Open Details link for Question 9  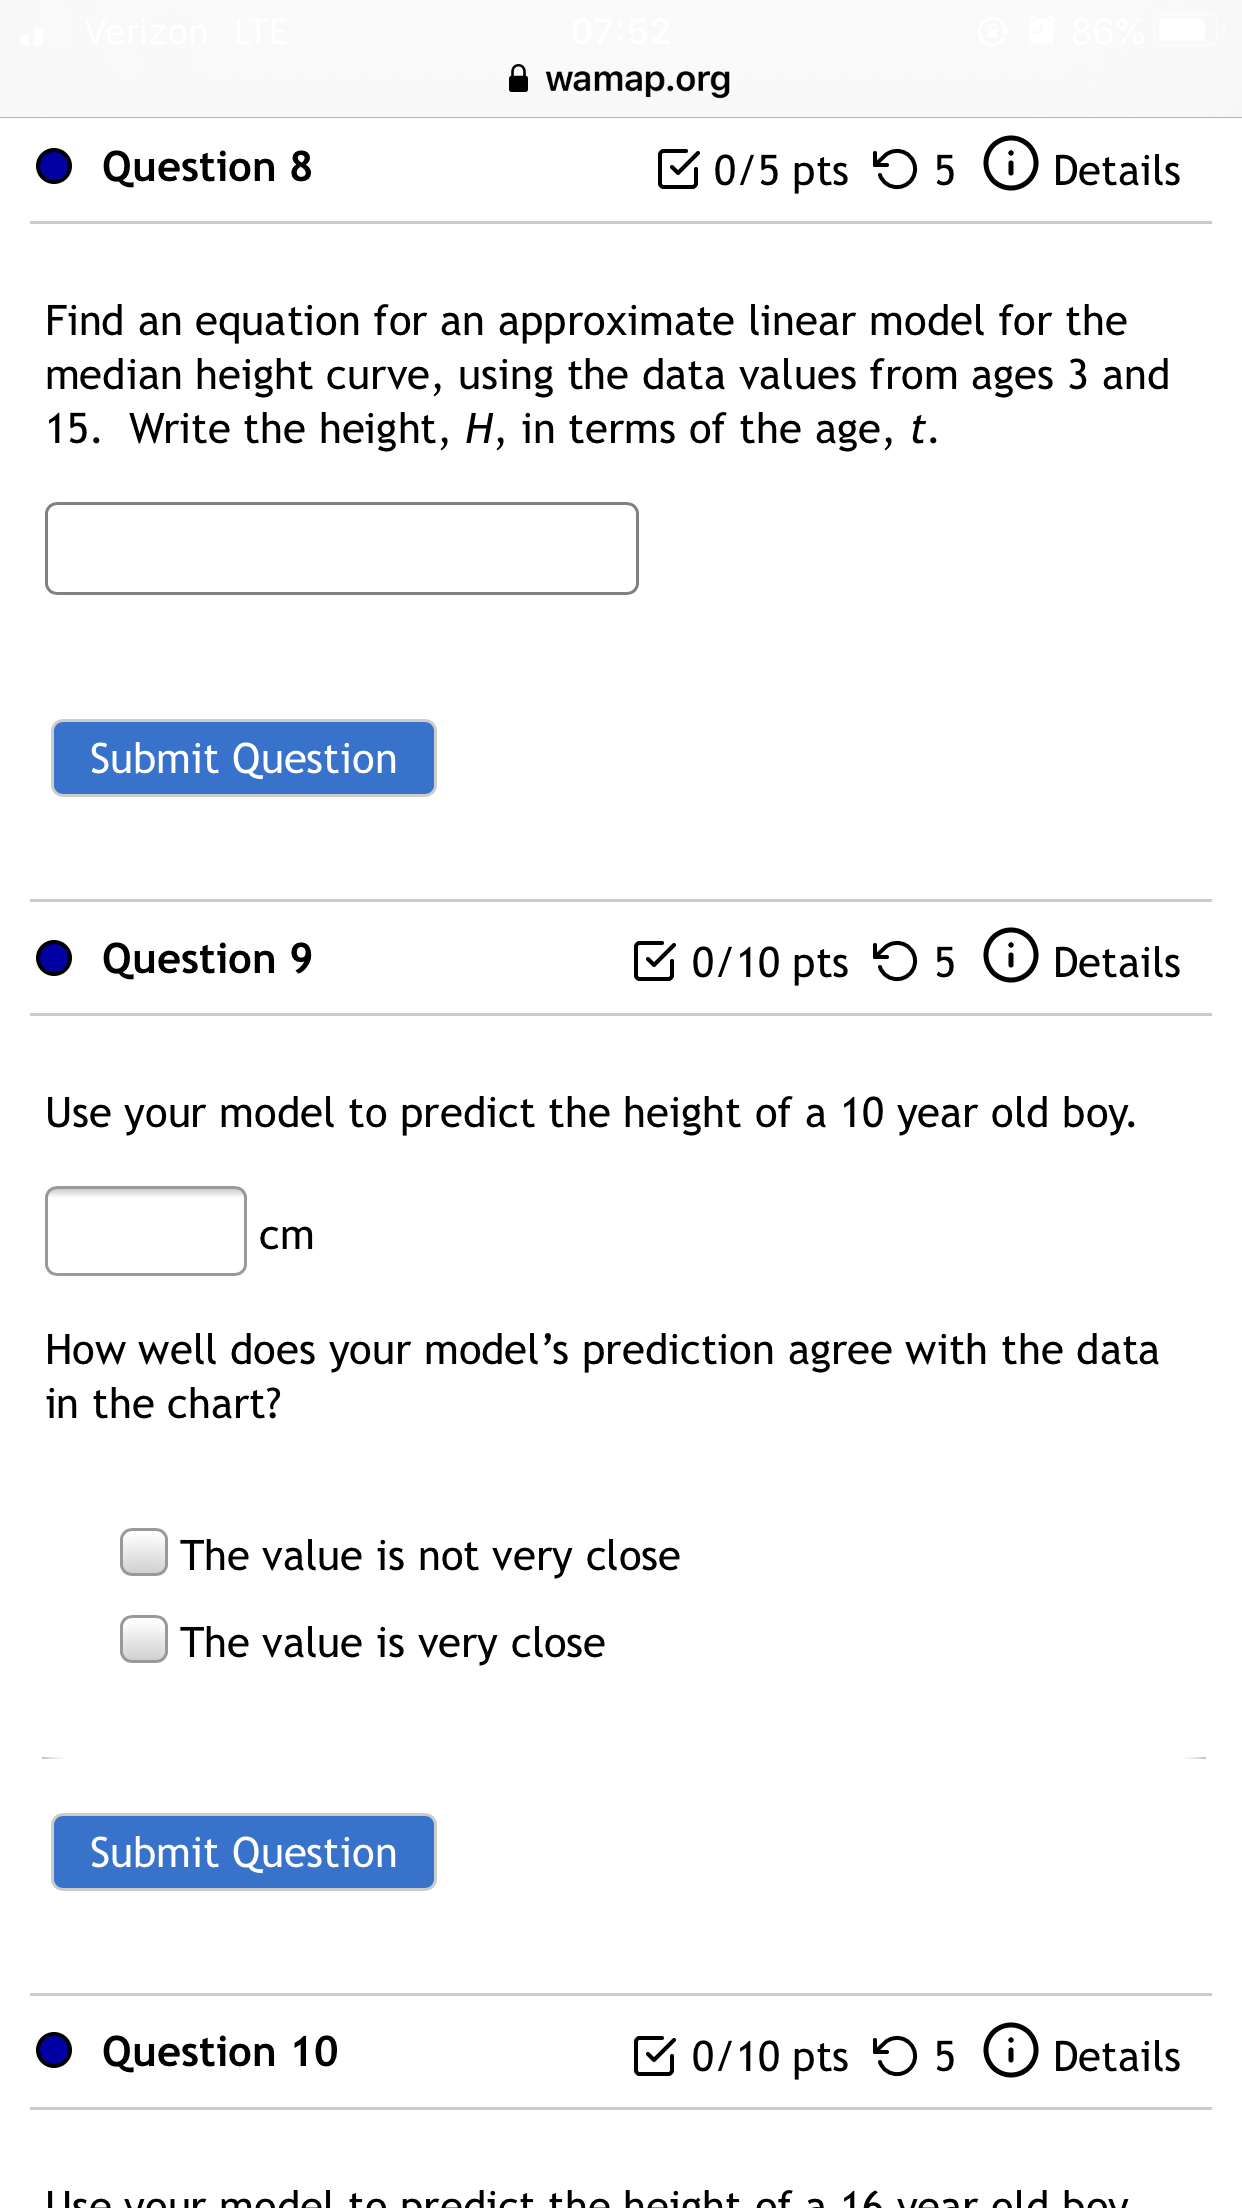[x=1117, y=962]
